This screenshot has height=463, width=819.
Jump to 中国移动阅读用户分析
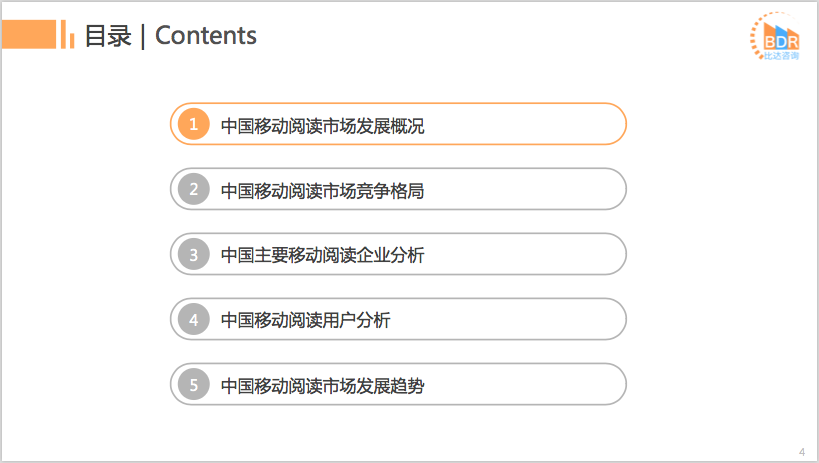pyautogui.click(x=305, y=321)
